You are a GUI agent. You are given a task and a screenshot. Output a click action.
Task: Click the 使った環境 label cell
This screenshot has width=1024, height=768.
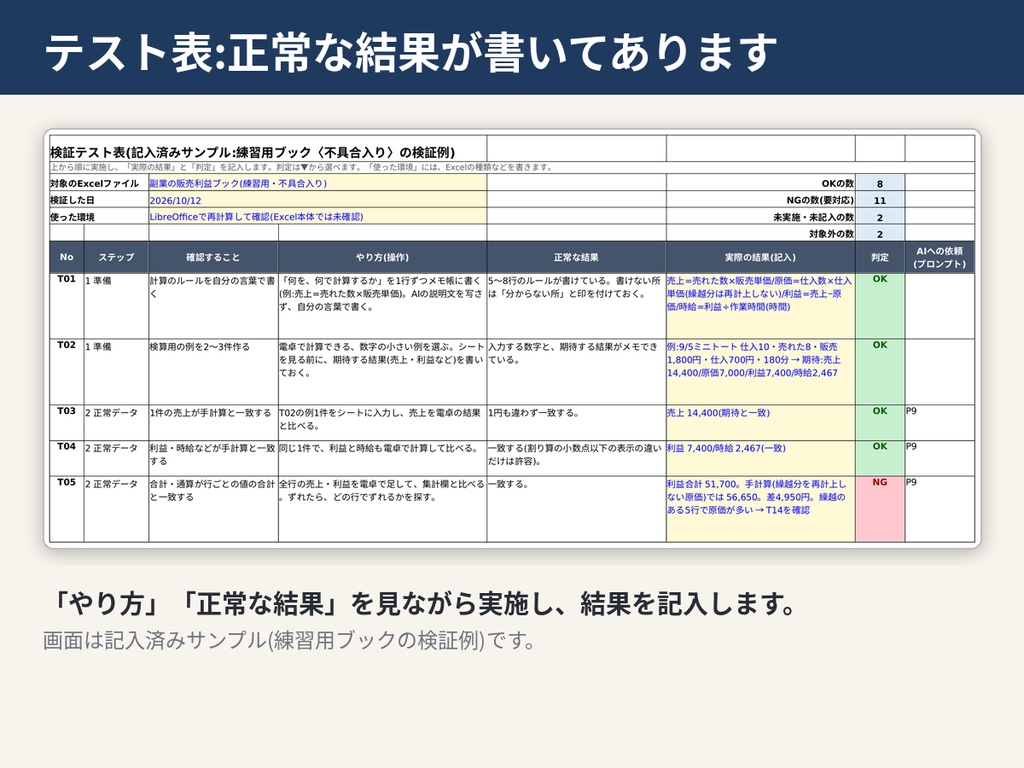coord(99,216)
